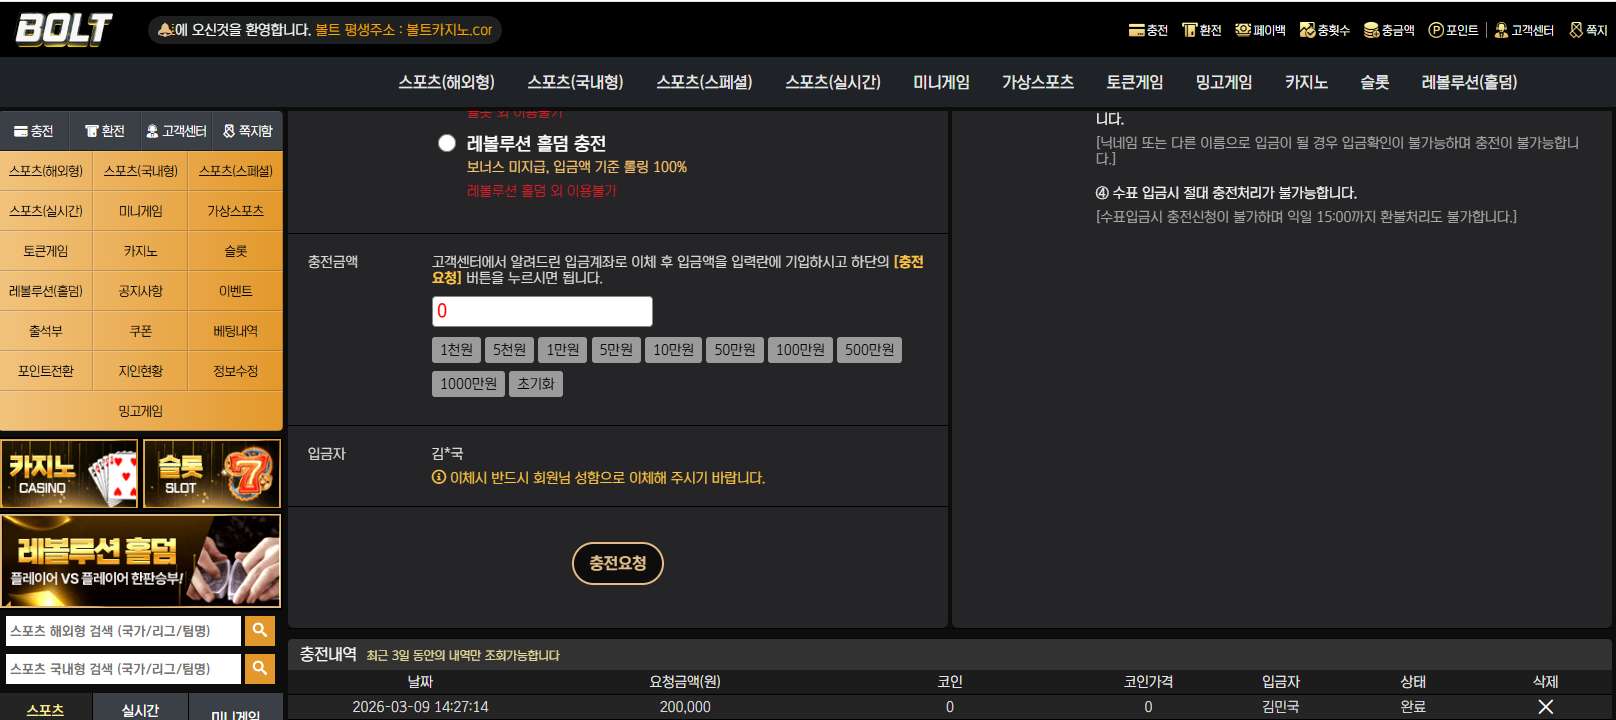This screenshot has width=1616, height=720.
Task: Open 환전 icon in top header
Action: [1189, 30]
